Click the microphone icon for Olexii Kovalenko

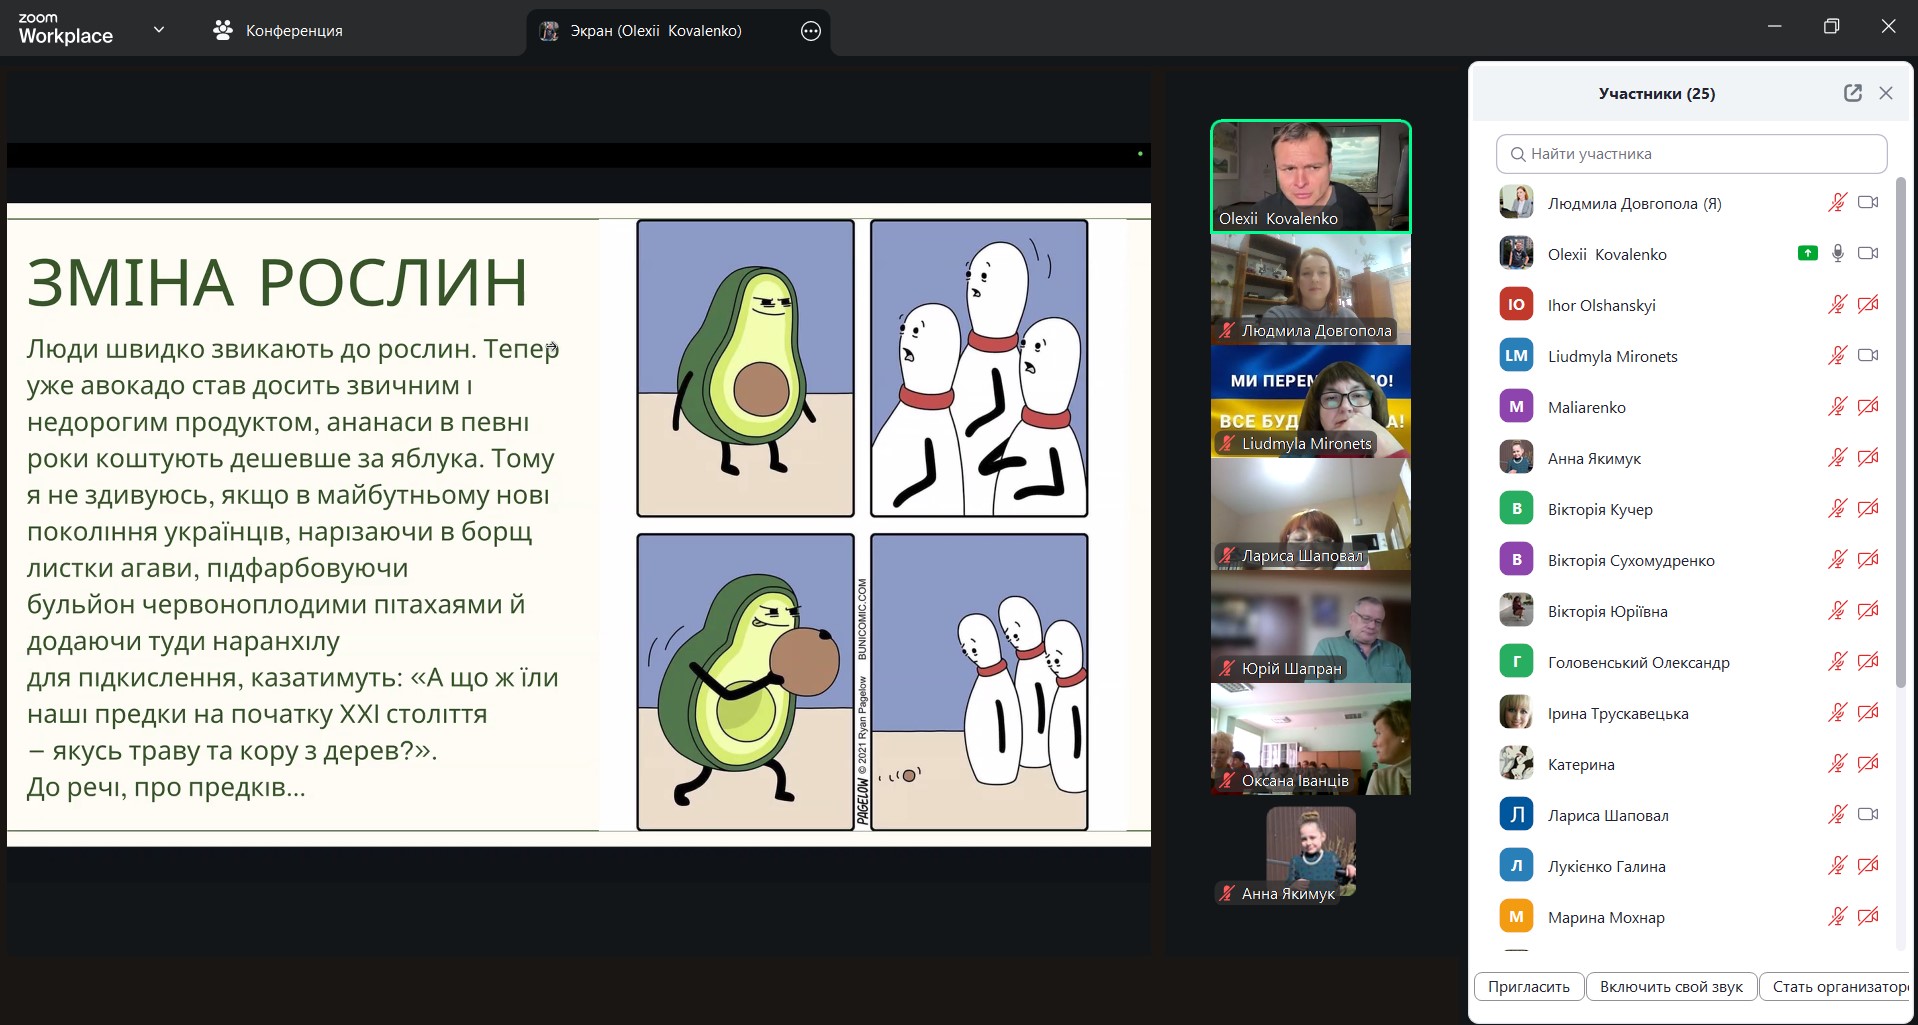tap(1837, 254)
